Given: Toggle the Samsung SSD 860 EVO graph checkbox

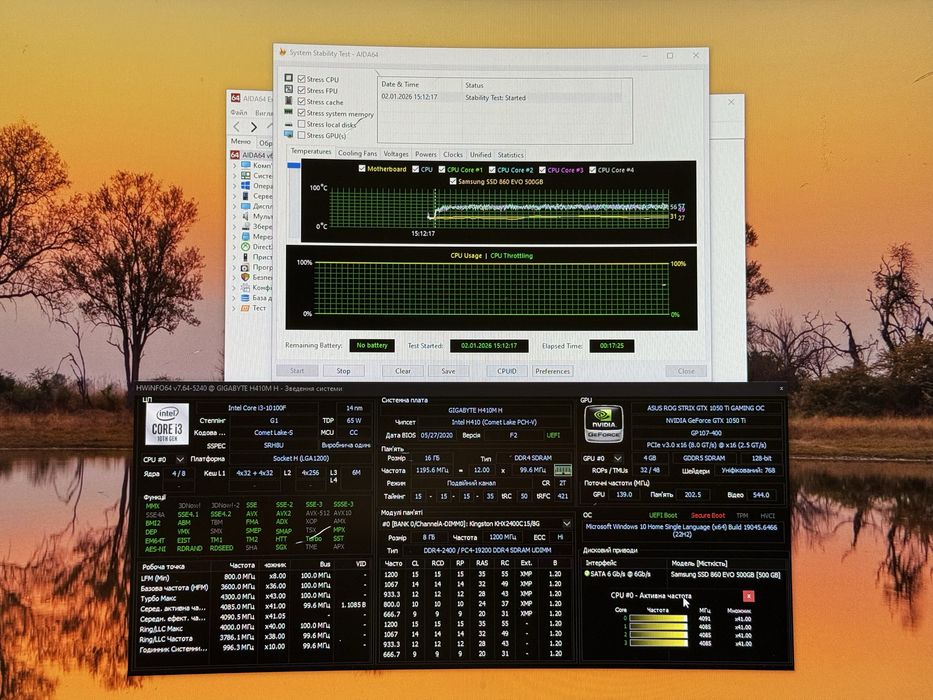Looking at the screenshot, I should click(453, 181).
